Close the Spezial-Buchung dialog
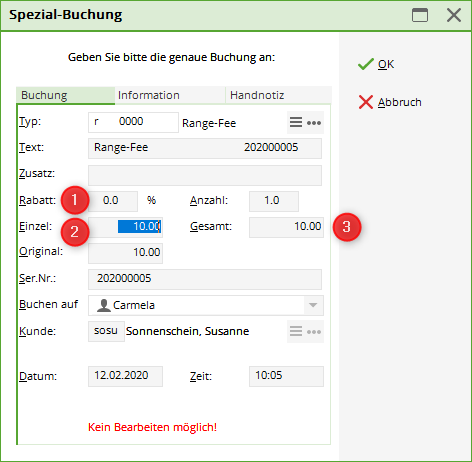 (454, 15)
